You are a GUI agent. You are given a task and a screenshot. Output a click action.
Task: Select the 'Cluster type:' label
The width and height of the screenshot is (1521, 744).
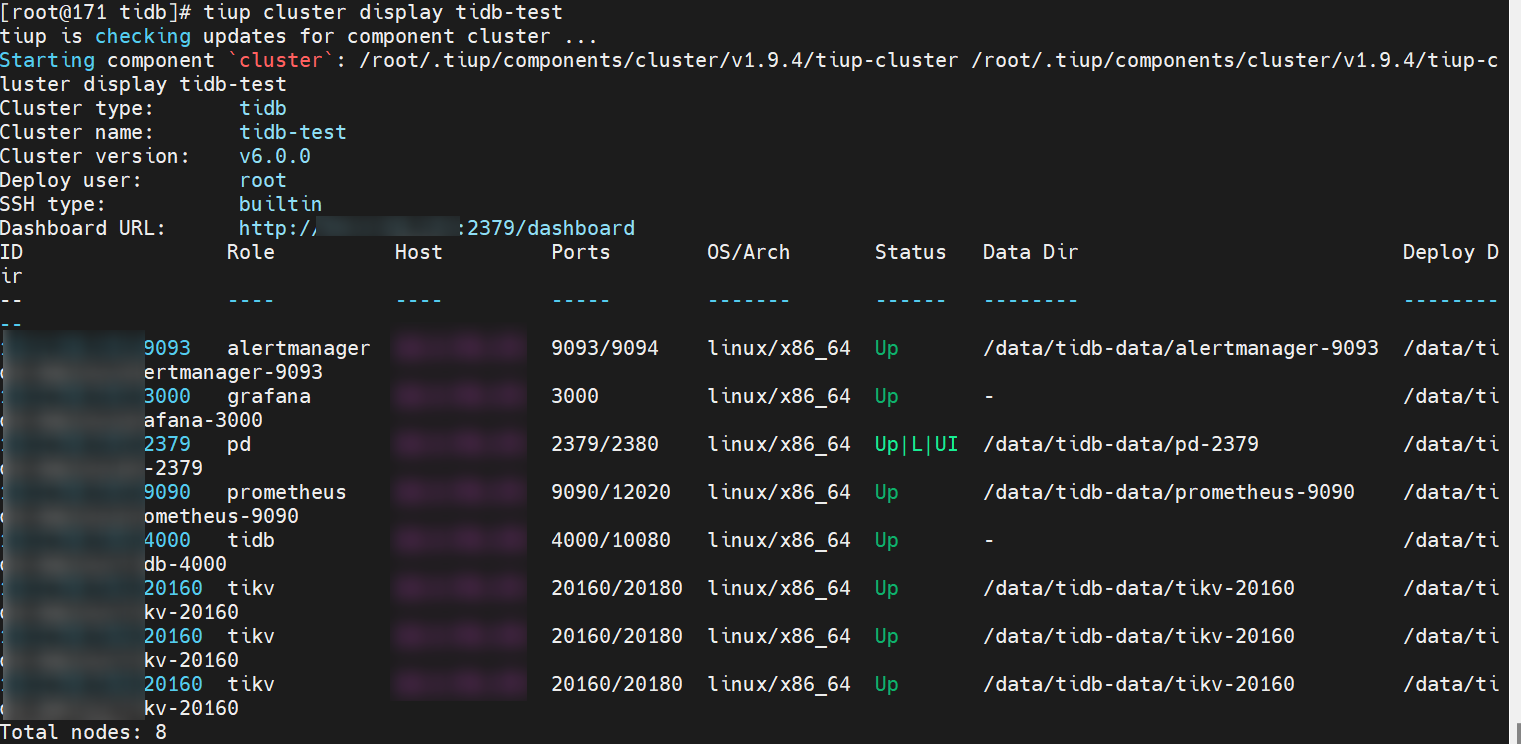78,108
